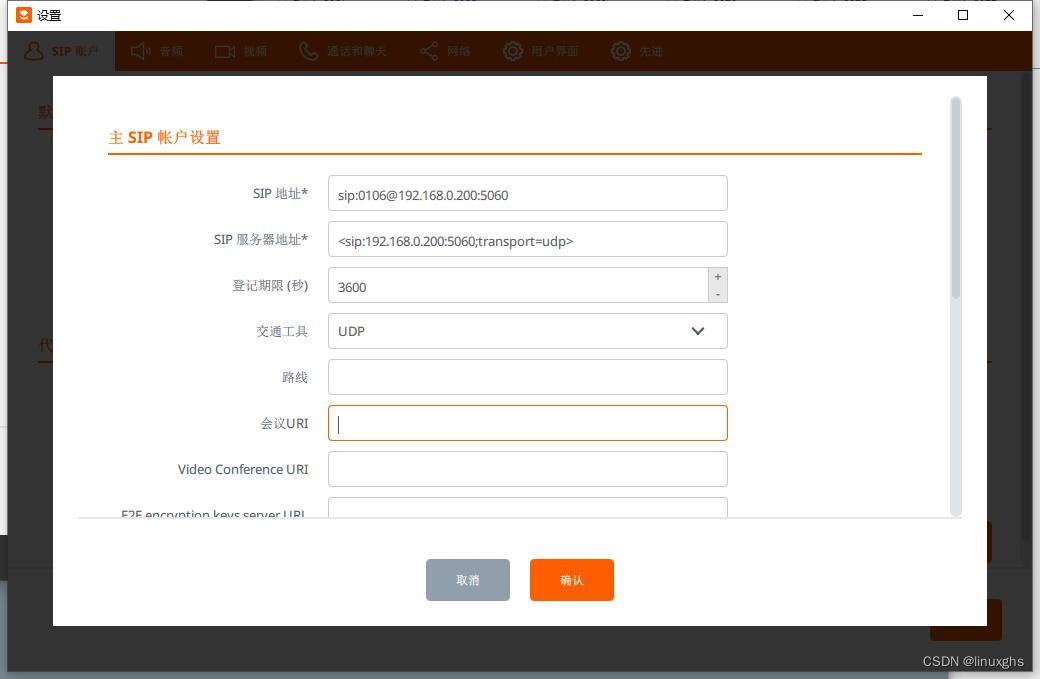1040x679 pixels.
Task: Click the dialog's vertical scrollbar thumb
Action: click(956, 198)
